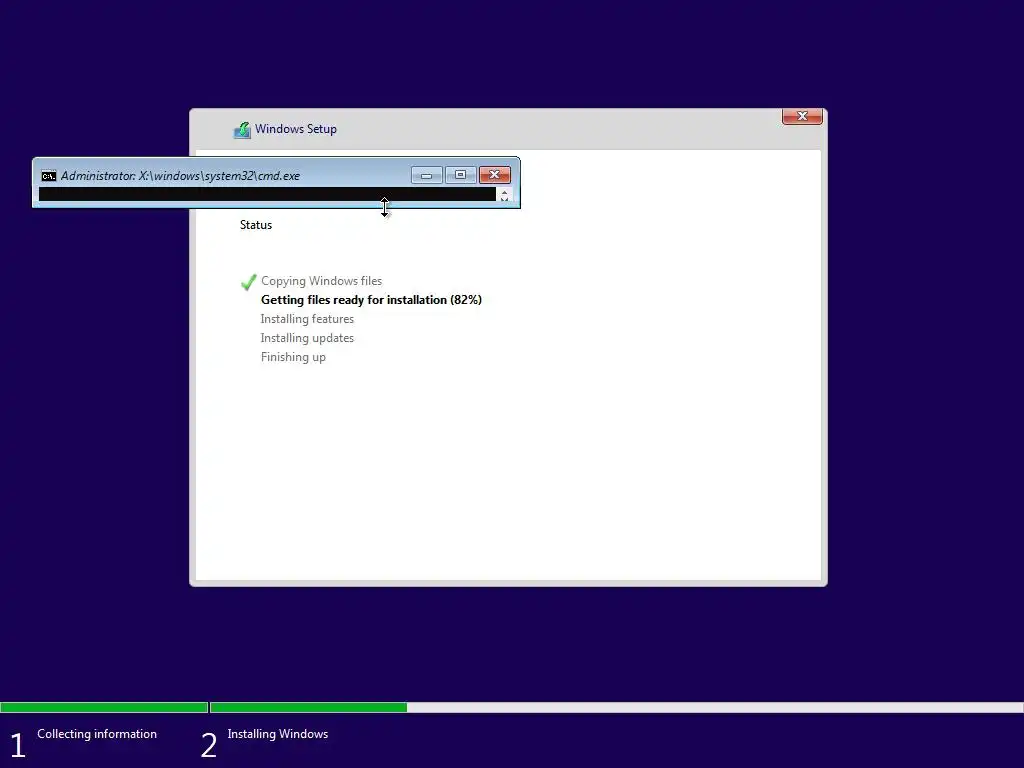
Task: Click the Installing Windows progress bar
Action: click(x=616, y=707)
